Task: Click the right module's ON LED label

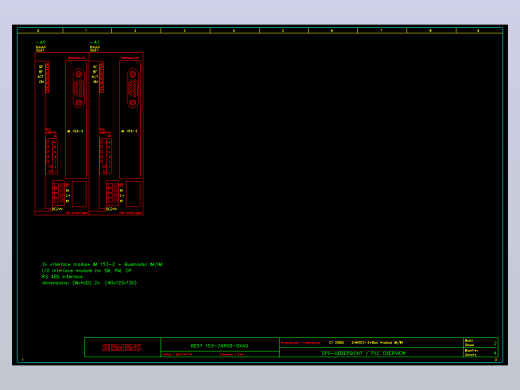Action: point(95,82)
